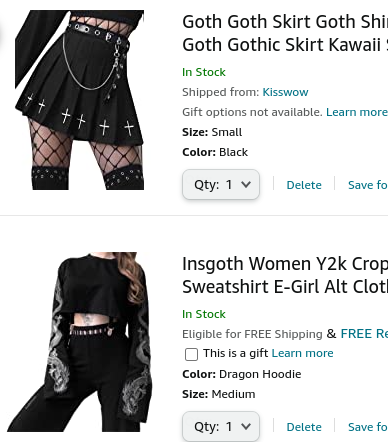This screenshot has width=388, height=442.
Task: Open the Insgoth Women Y2k Crop title
Action: click(x=285, y=275)
